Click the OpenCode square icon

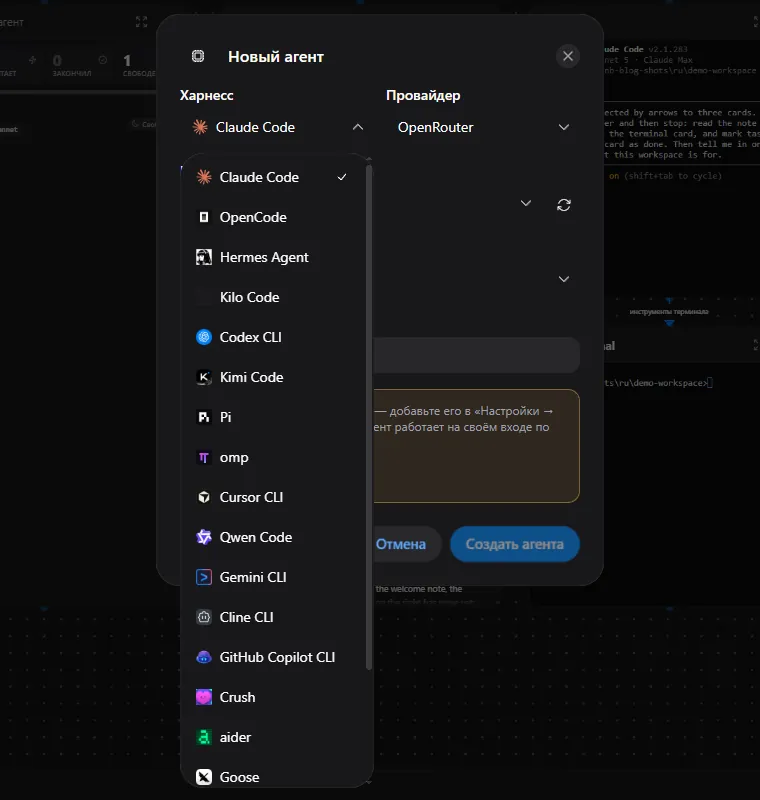(x=204, y=217)
